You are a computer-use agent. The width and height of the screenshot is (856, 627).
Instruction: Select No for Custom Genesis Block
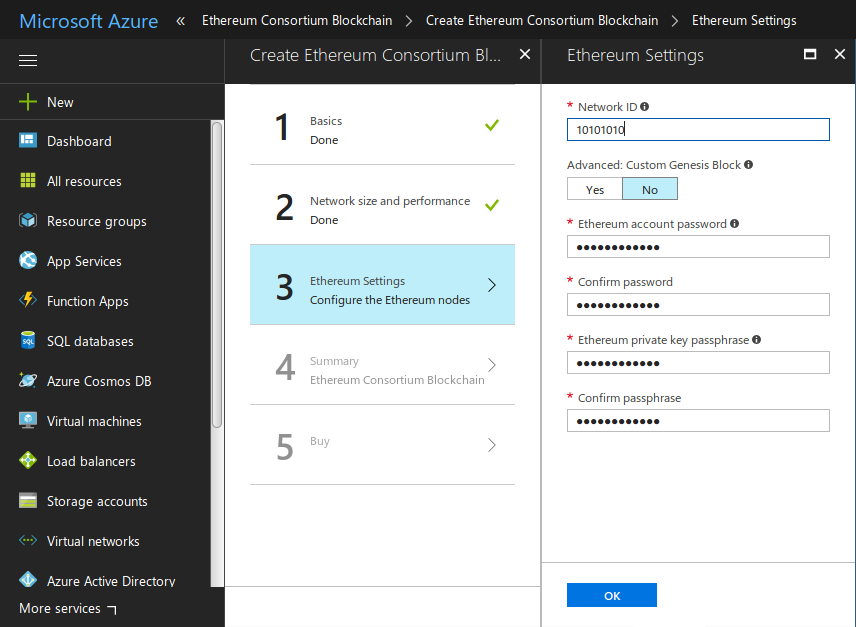(650, 189)
